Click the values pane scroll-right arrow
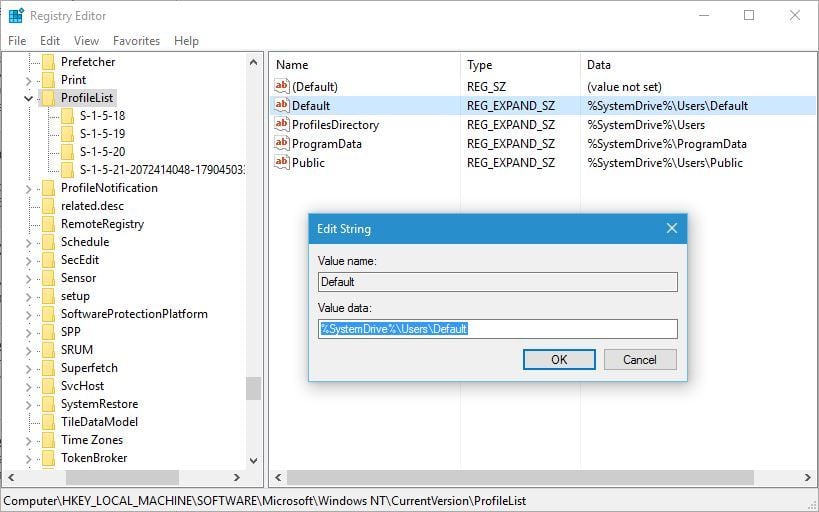Image resolution: width=819 pixels, height=512 pixels. pos(808,477)
